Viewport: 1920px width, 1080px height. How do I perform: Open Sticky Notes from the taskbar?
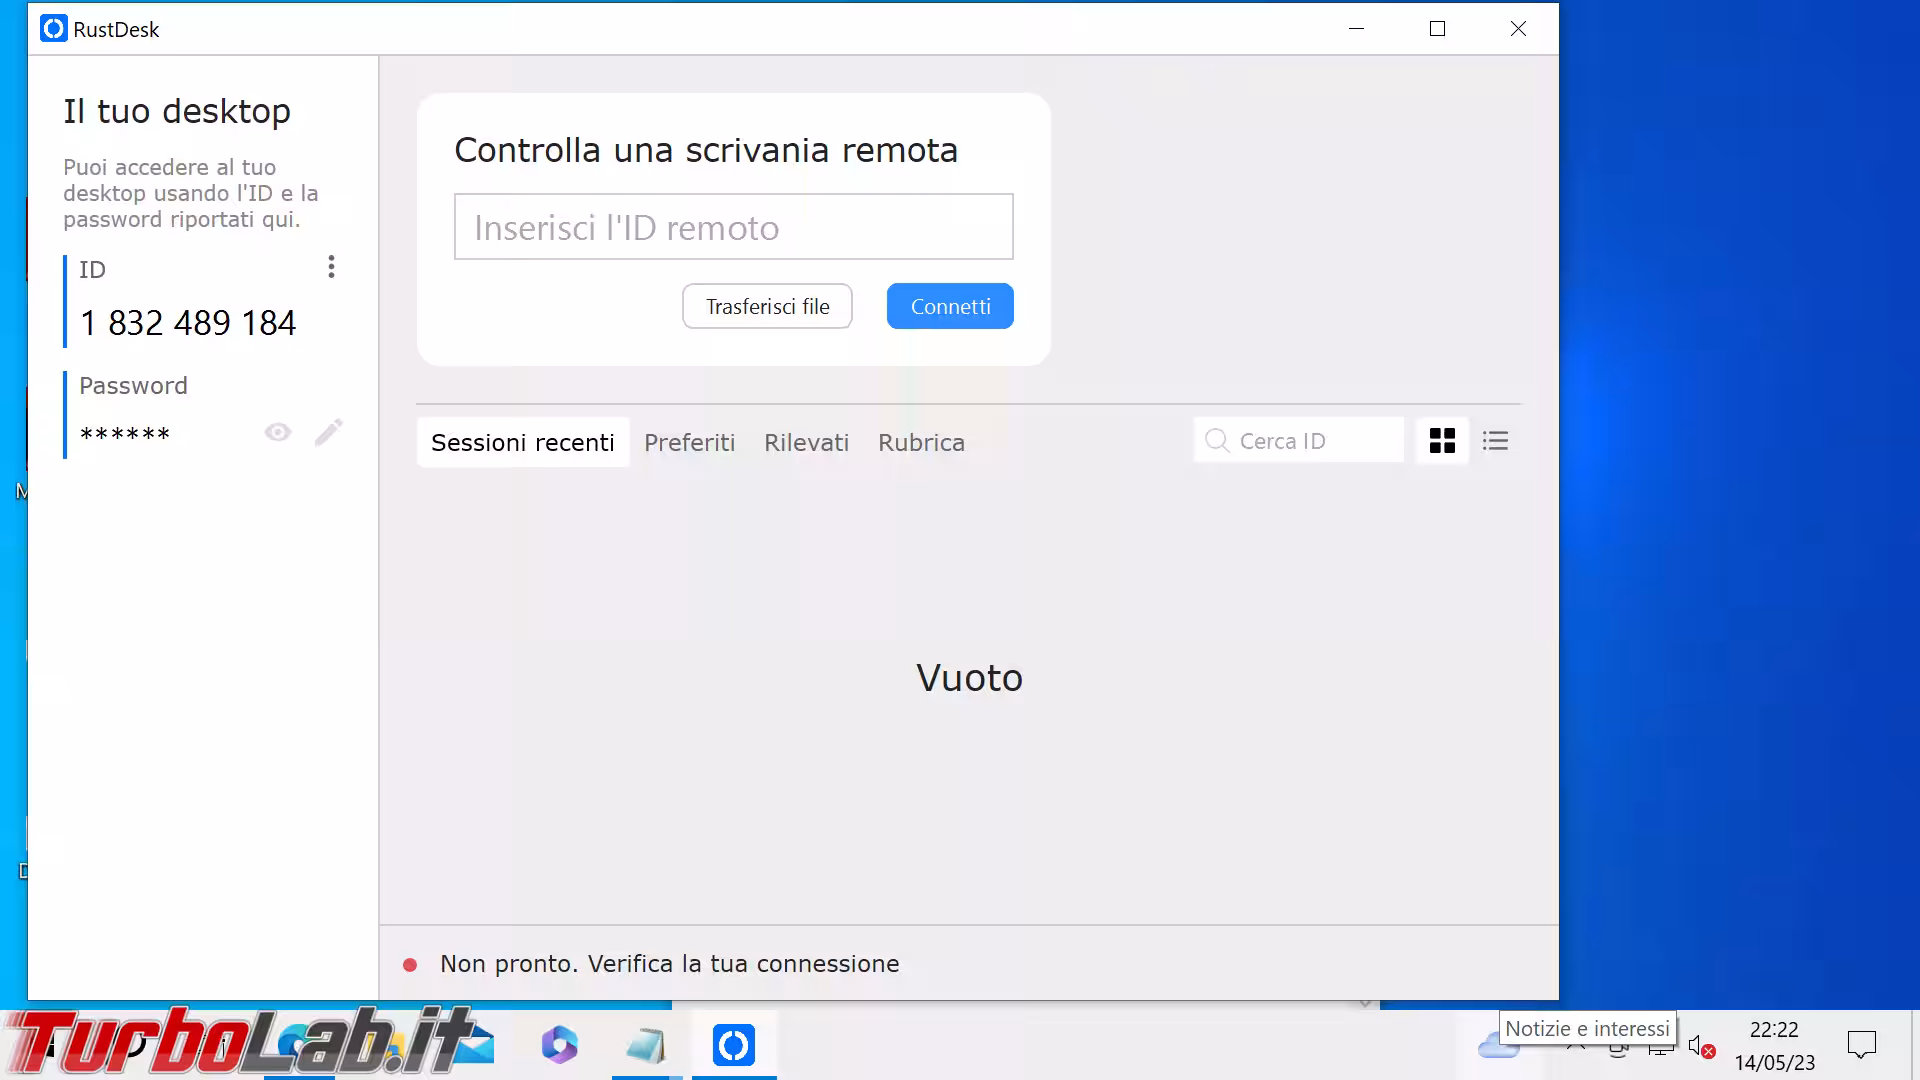tap(646, 1044)
